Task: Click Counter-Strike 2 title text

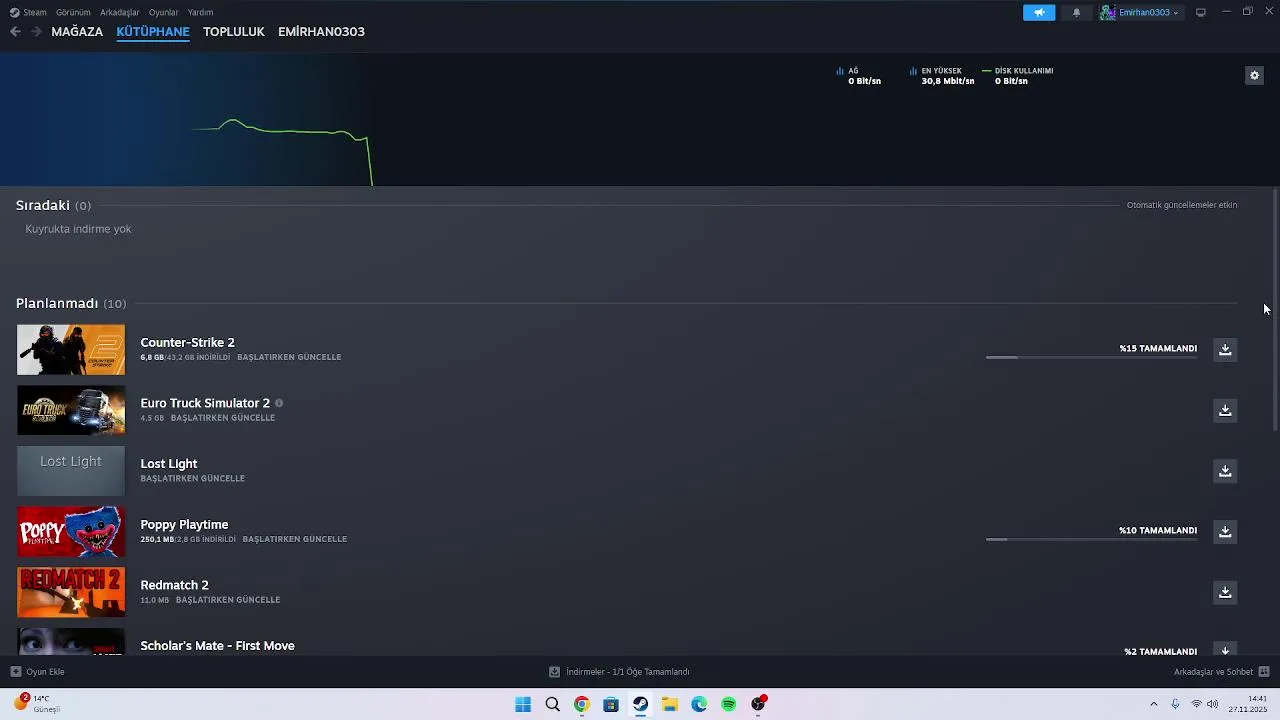Action: (x=187, y=342)
